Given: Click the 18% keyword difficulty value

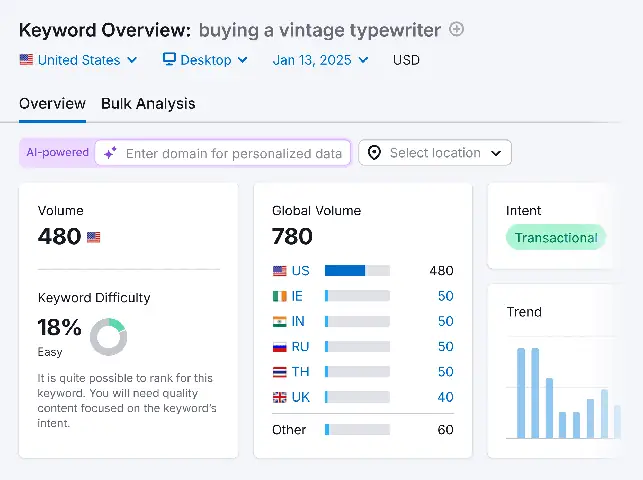Looking at the screenshot, I should tap(59, 327).
